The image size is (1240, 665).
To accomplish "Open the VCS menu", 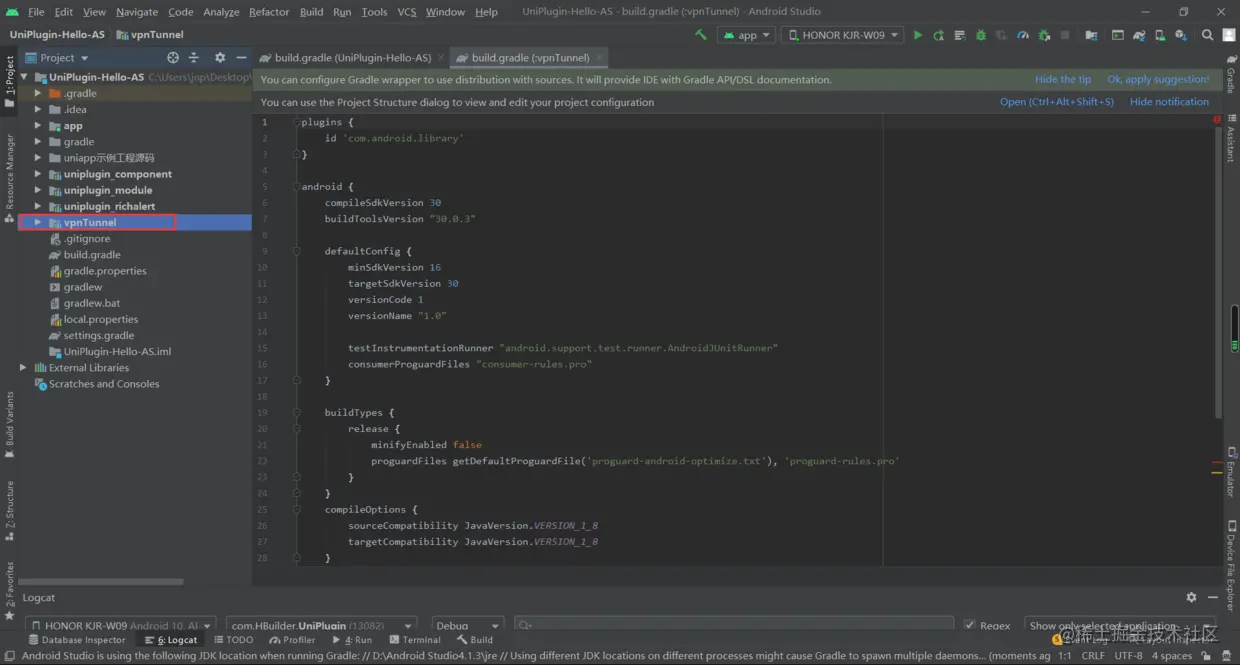I will point(407,12).
